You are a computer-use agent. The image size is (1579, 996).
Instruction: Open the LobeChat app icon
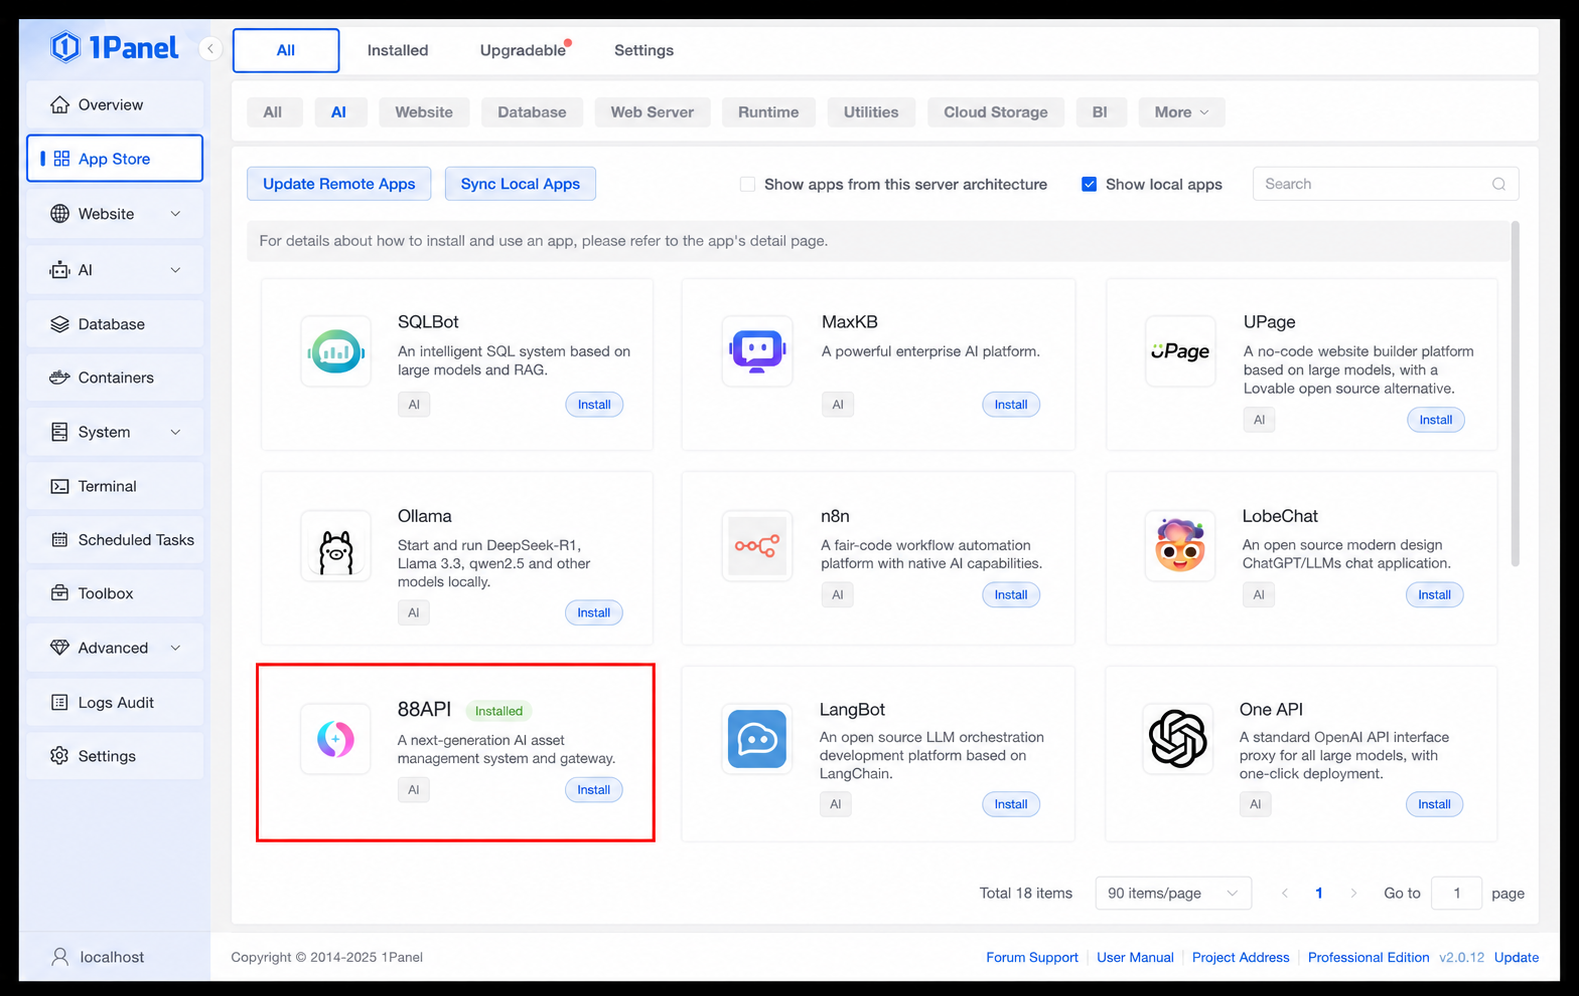(x=1180, y=546)
